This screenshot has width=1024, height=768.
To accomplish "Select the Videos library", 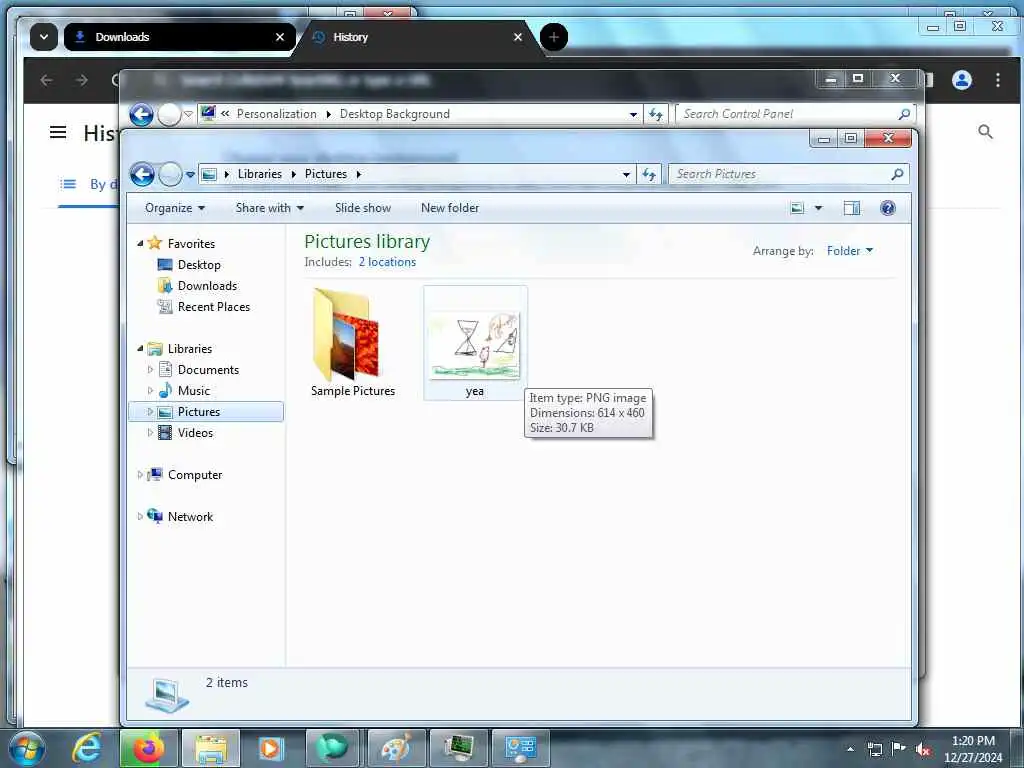I will coord(195,432).
